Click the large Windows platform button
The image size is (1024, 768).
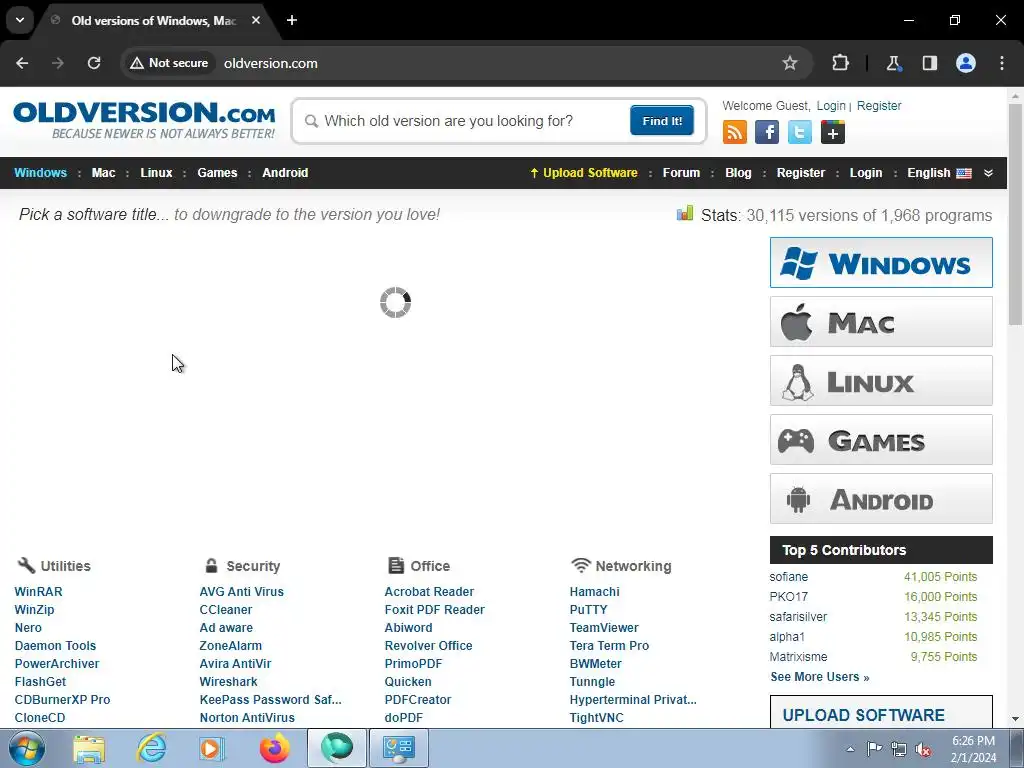click(x=881, y=263)
